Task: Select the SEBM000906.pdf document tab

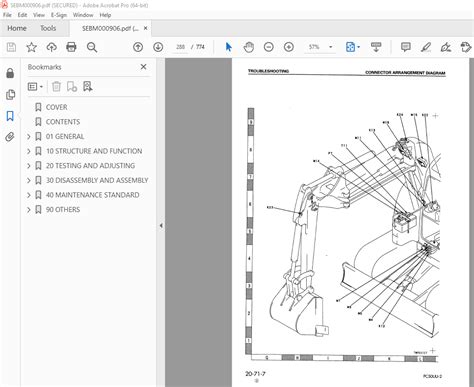Action: (110, 29)
